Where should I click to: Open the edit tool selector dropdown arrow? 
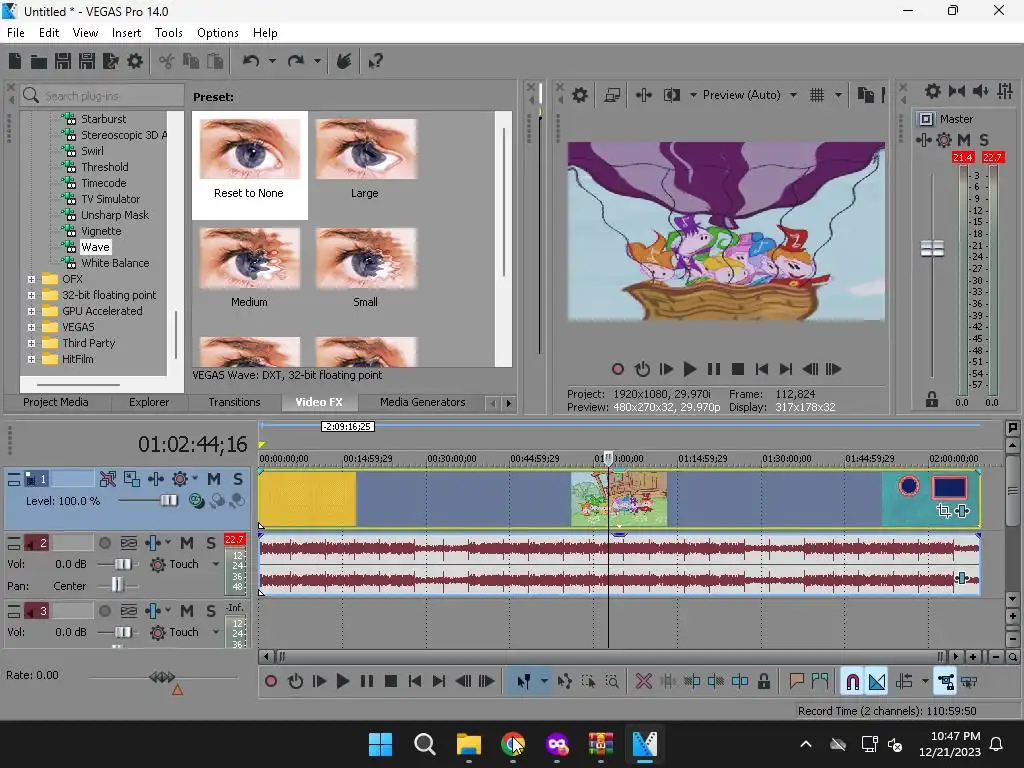click(x=544, y=682)
